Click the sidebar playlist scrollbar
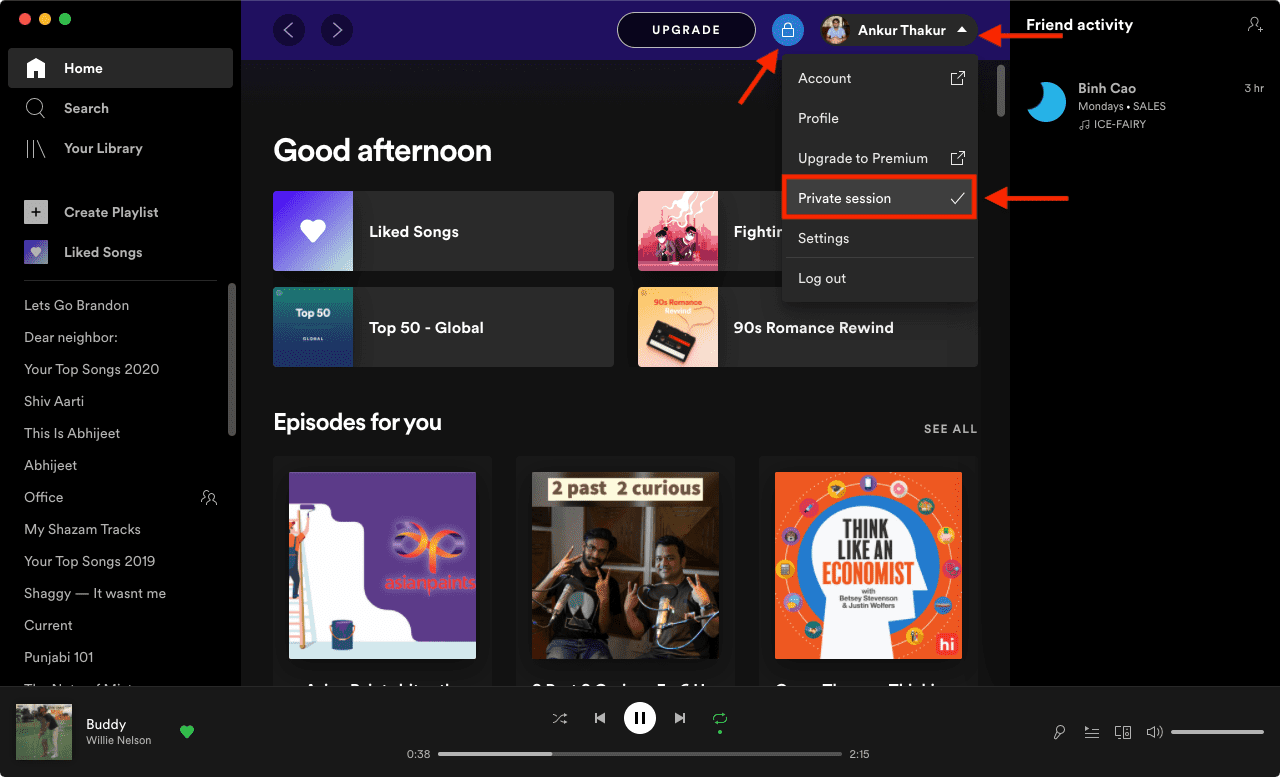This screenshot has width=1280, height=777. (x=232, y=360)
